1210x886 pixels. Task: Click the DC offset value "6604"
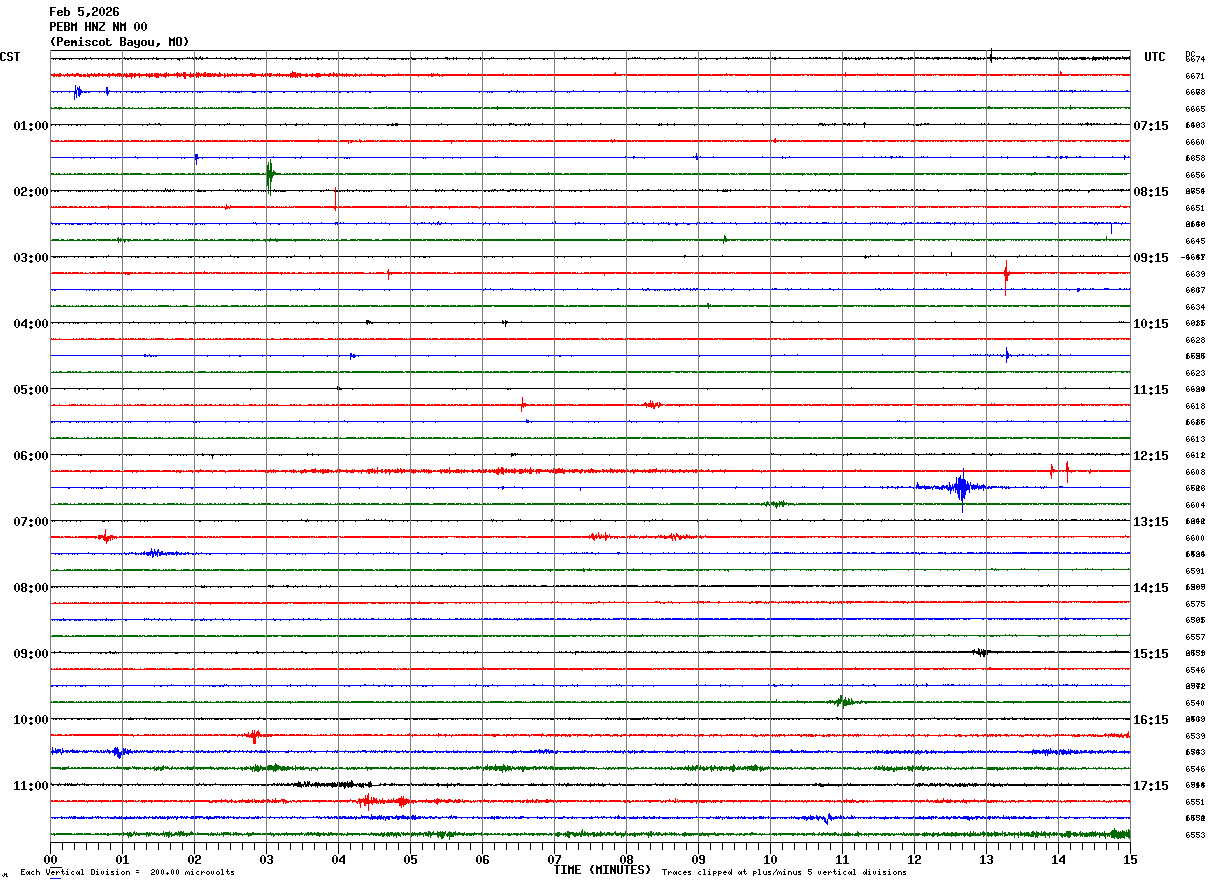(1194, 505)
